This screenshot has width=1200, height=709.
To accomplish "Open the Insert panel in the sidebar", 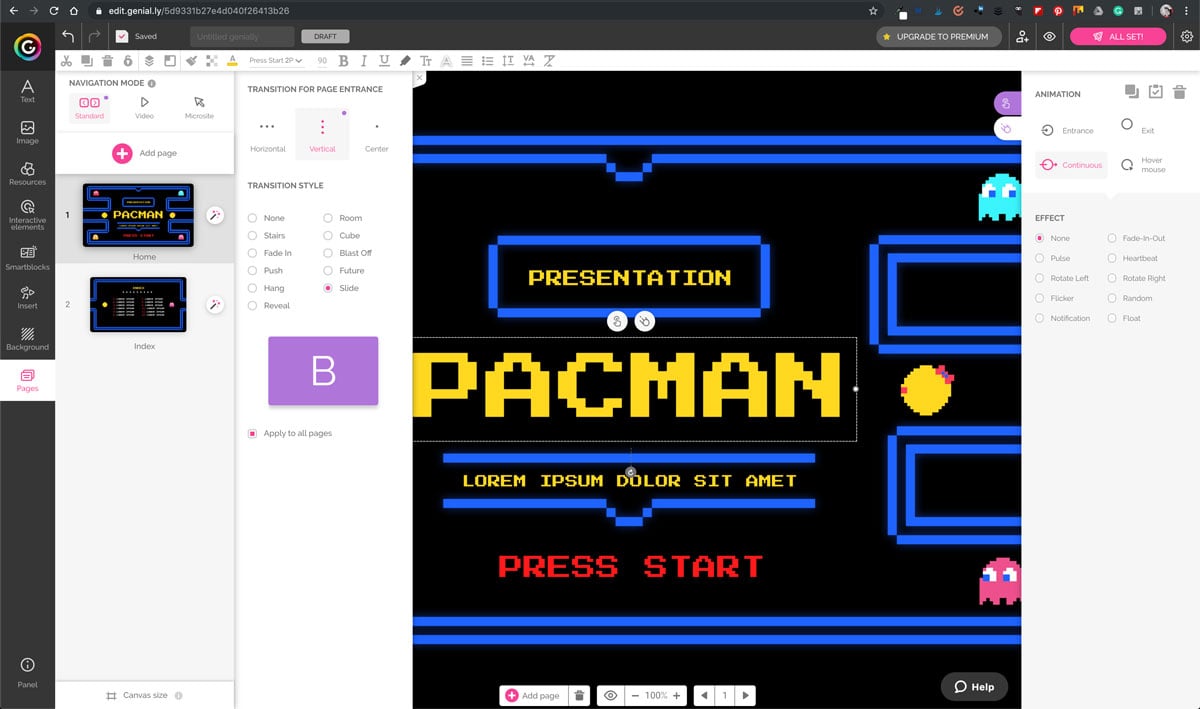I will [27, 298].
